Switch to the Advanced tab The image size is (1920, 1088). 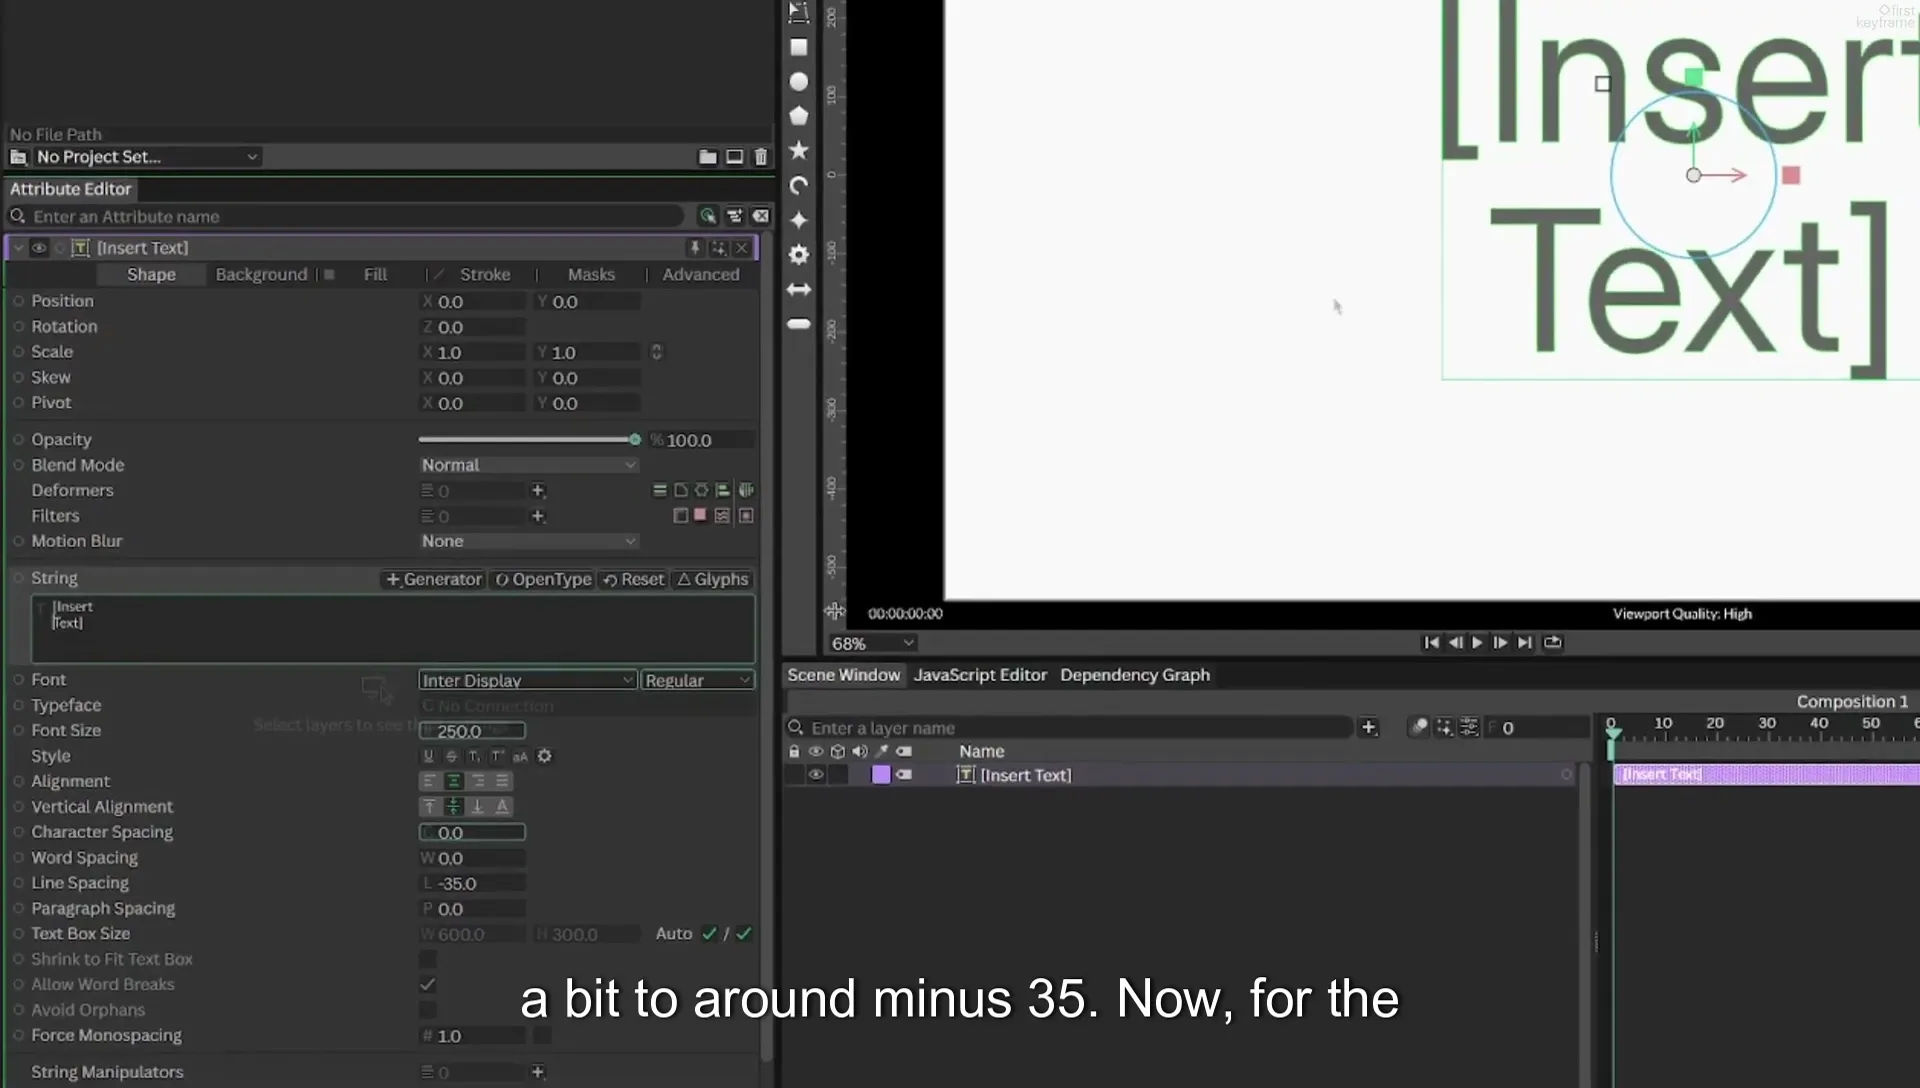[x=701, y=274]
